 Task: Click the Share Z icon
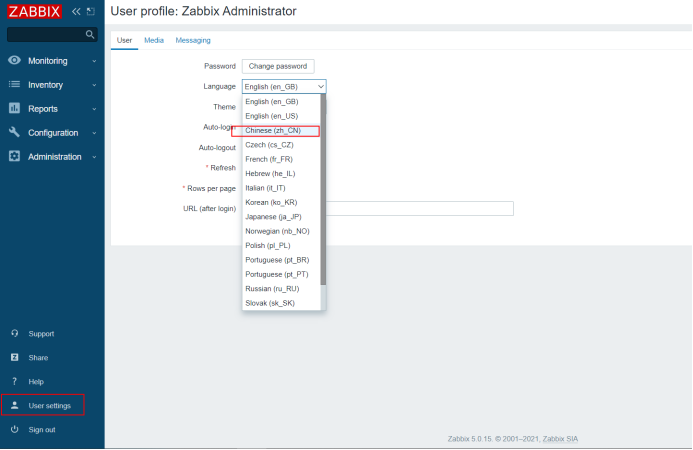tap(15, 357)
